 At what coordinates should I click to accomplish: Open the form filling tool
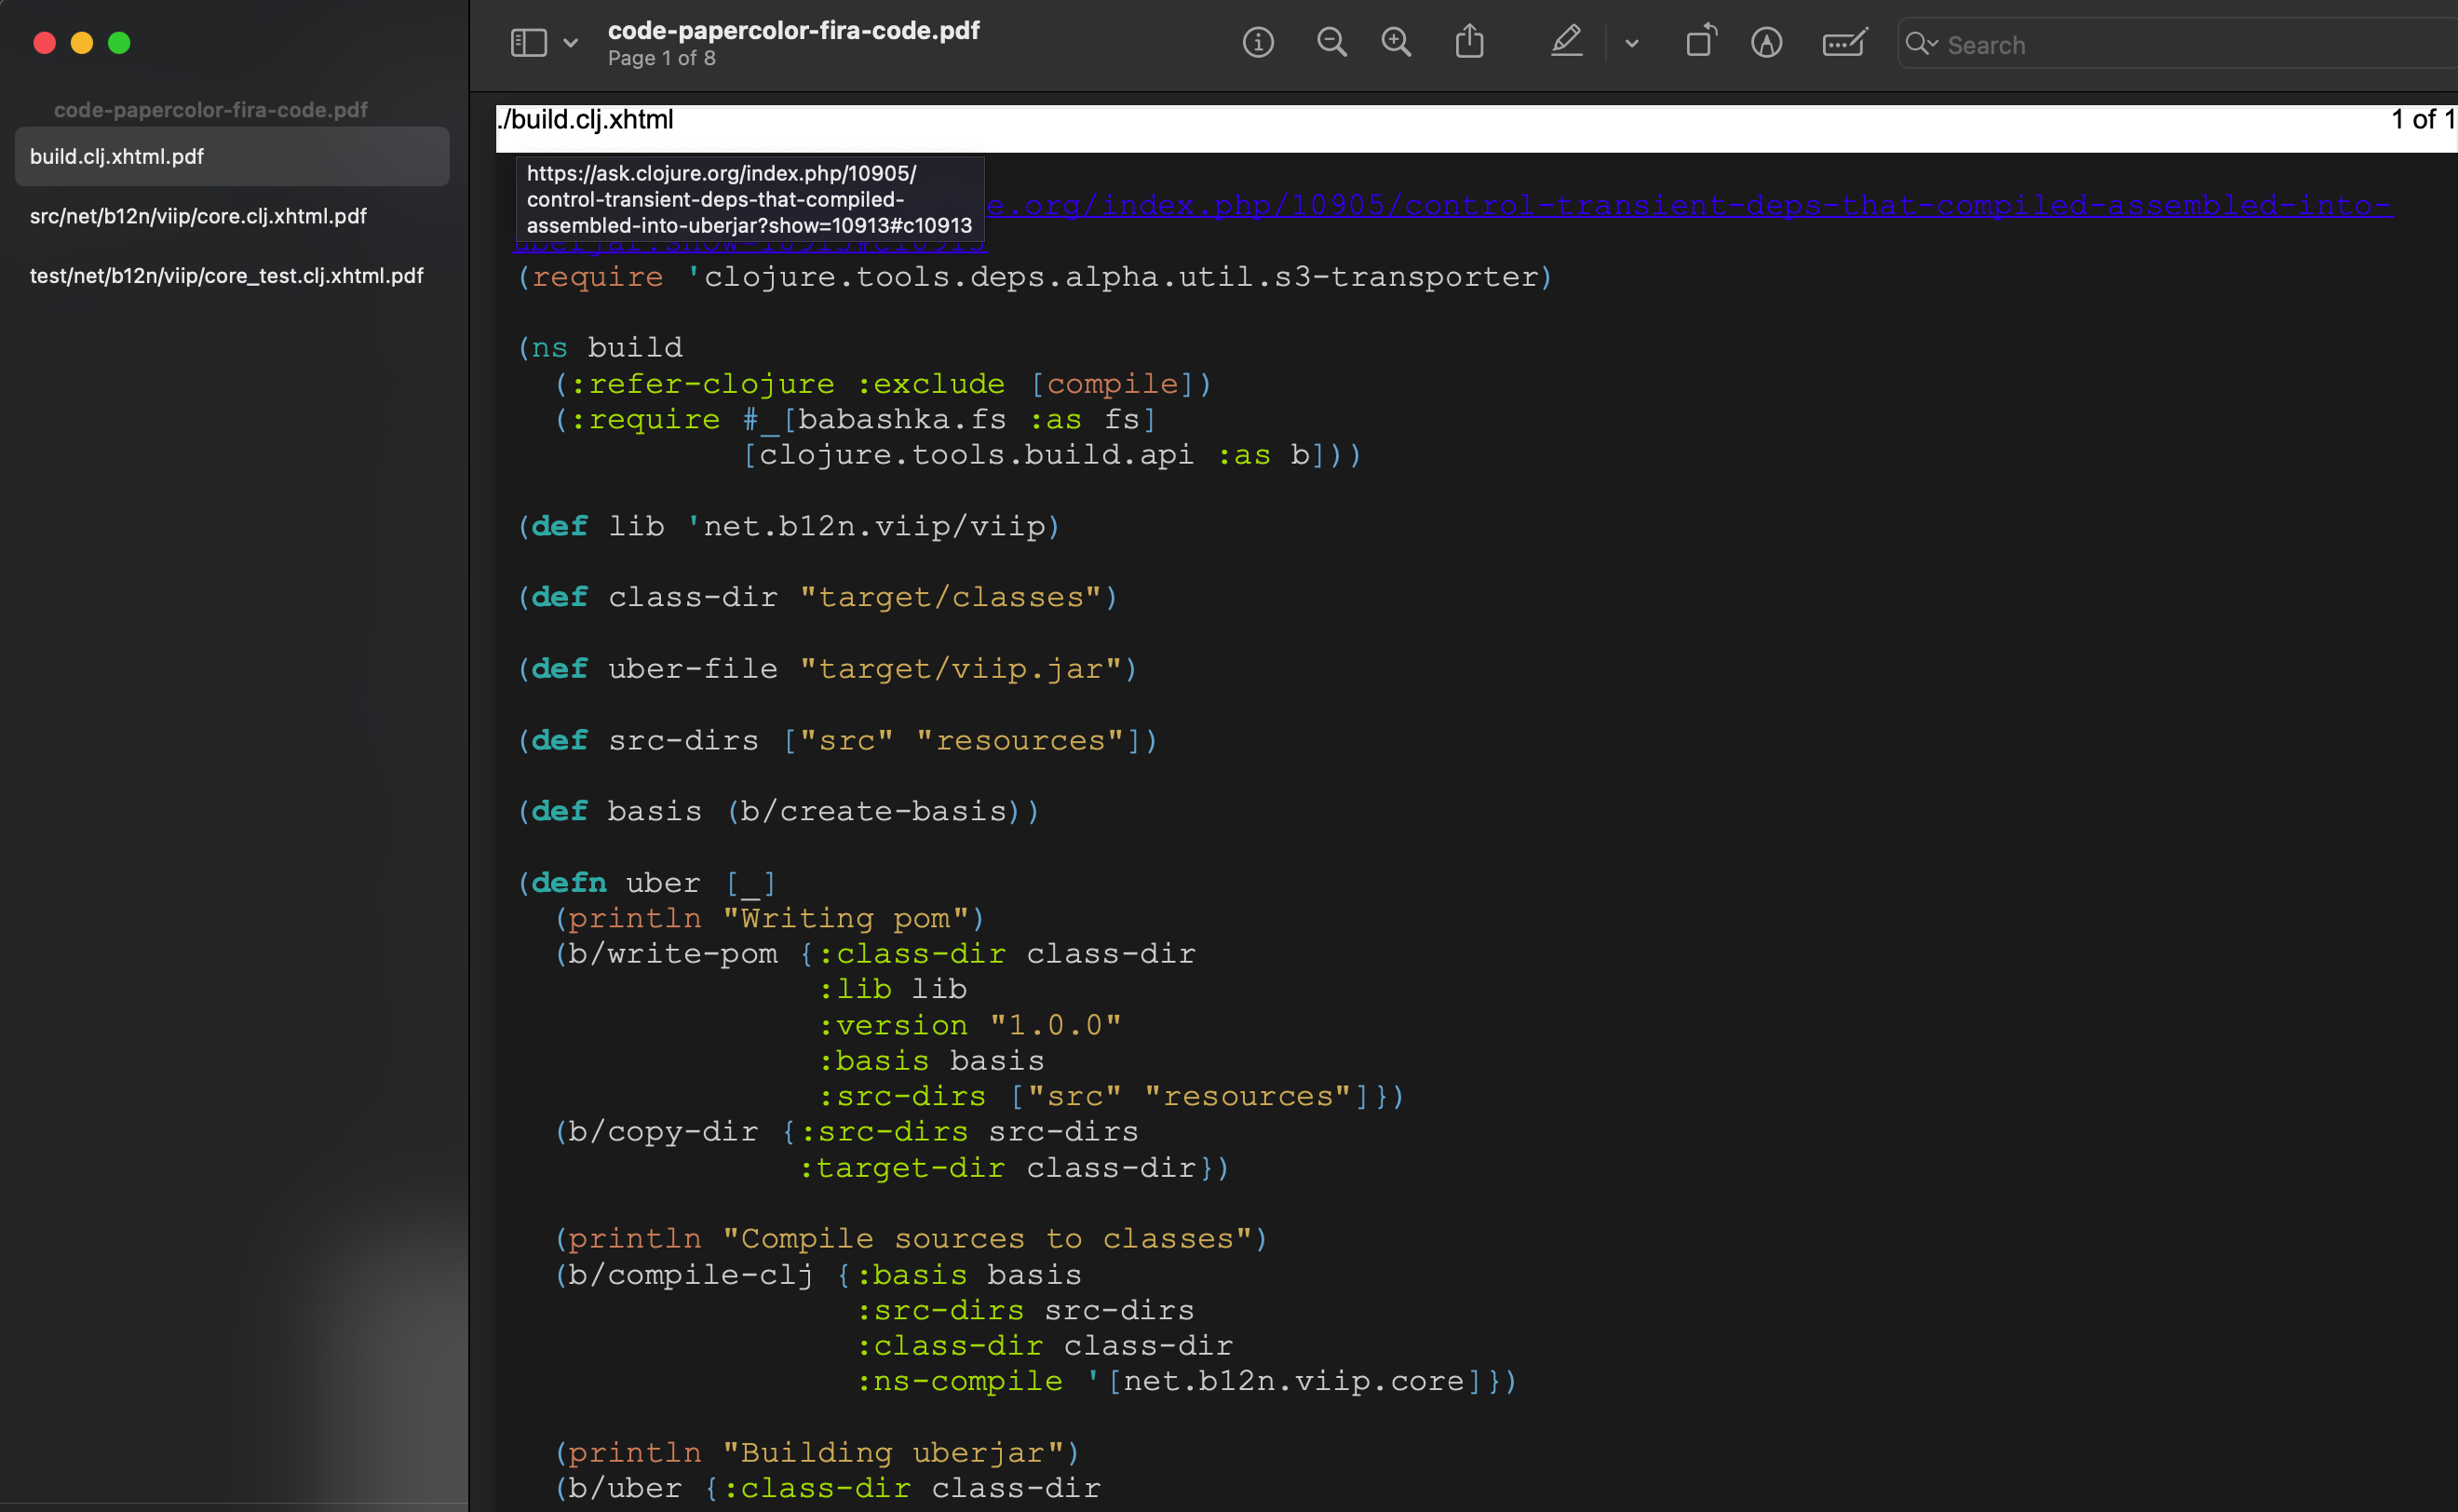[1844, 43]
